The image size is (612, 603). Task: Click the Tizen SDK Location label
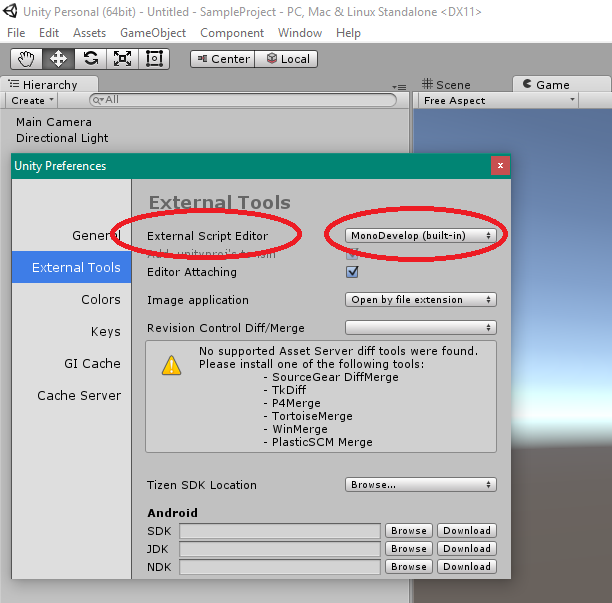tap(202, 485)
